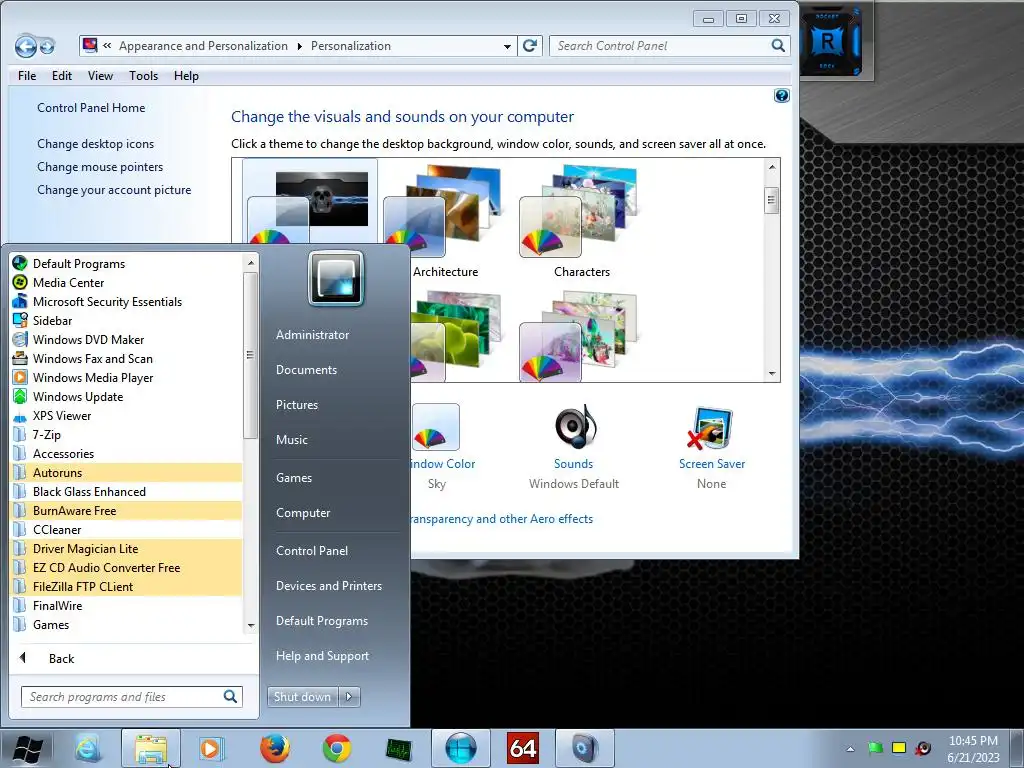Open Windows Update
1024x768 pixels.
127,396
